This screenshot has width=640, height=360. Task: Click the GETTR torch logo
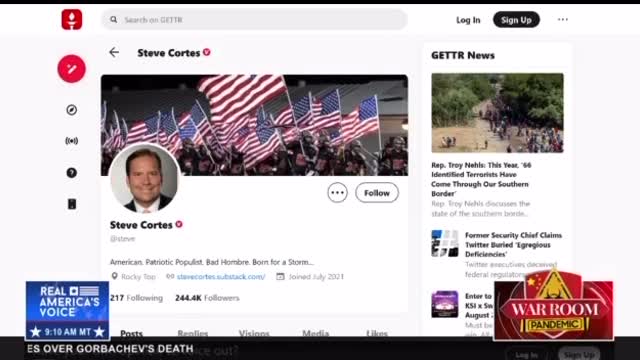pos(72,19)
